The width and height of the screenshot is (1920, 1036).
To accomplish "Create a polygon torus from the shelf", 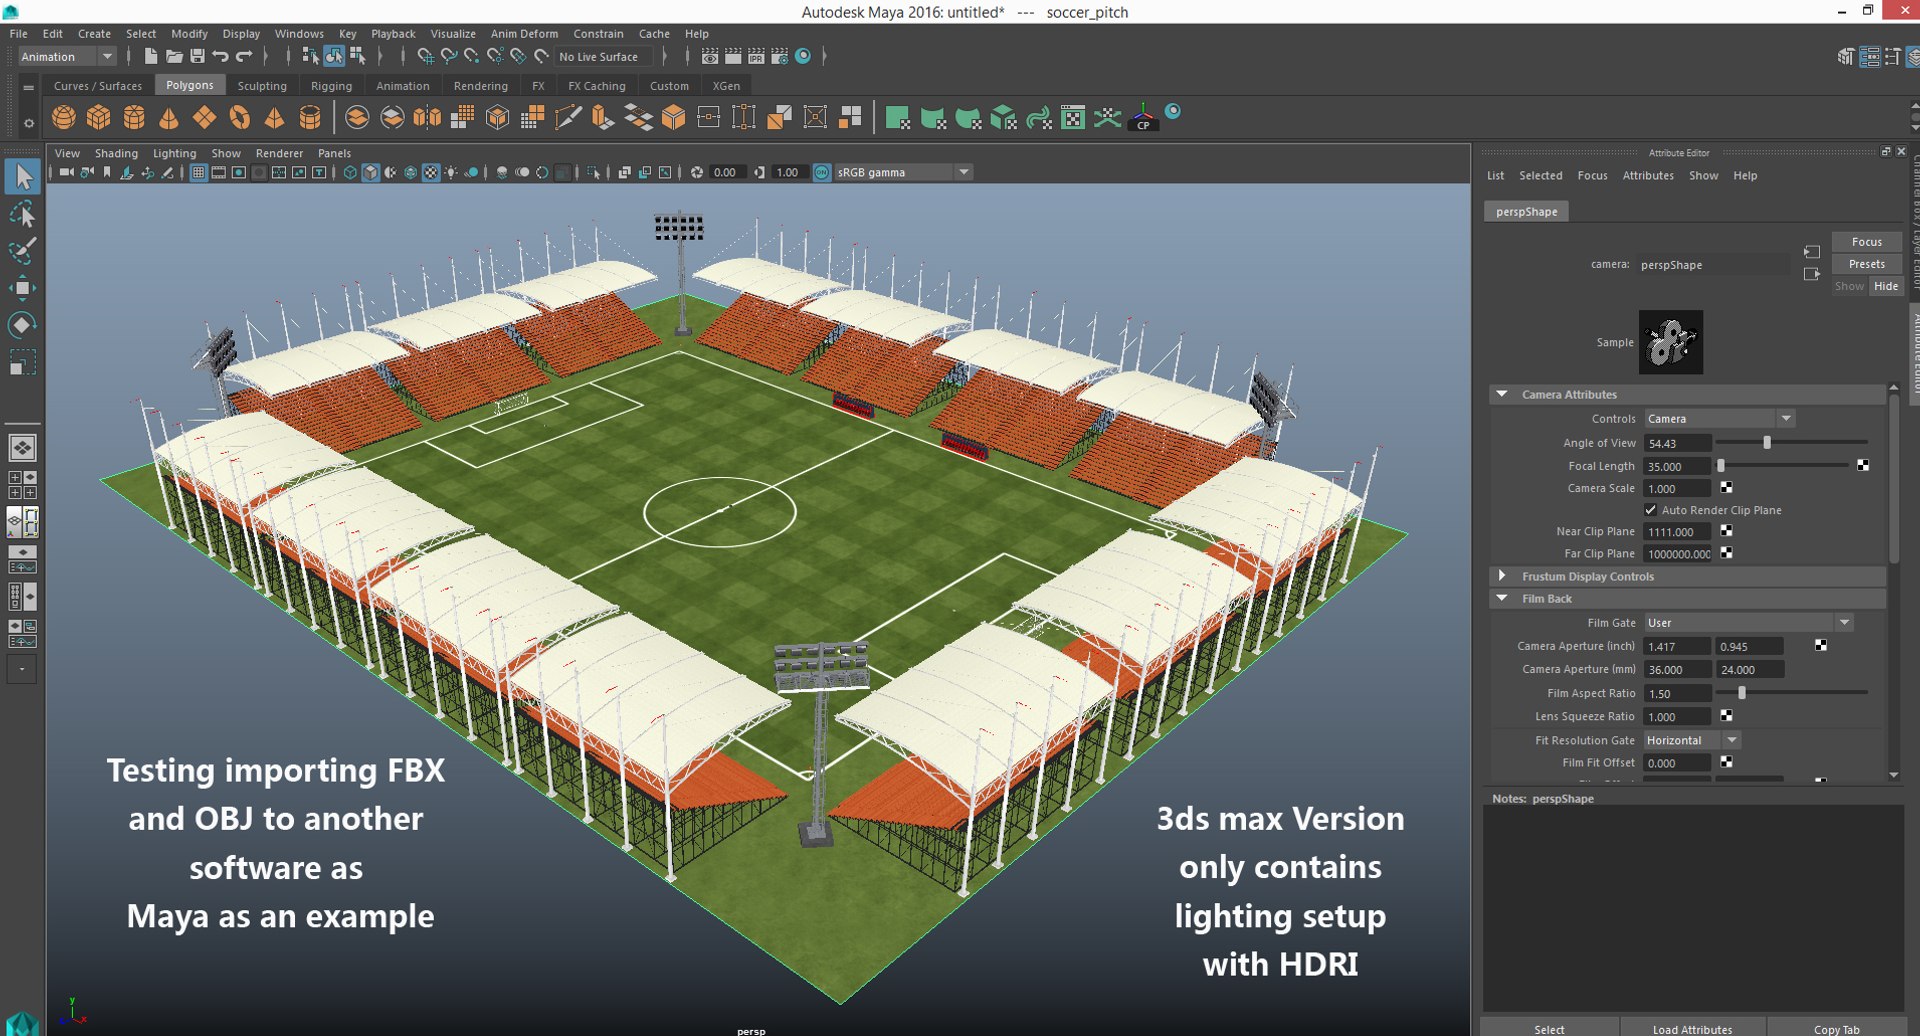I will tap(239, 118).
